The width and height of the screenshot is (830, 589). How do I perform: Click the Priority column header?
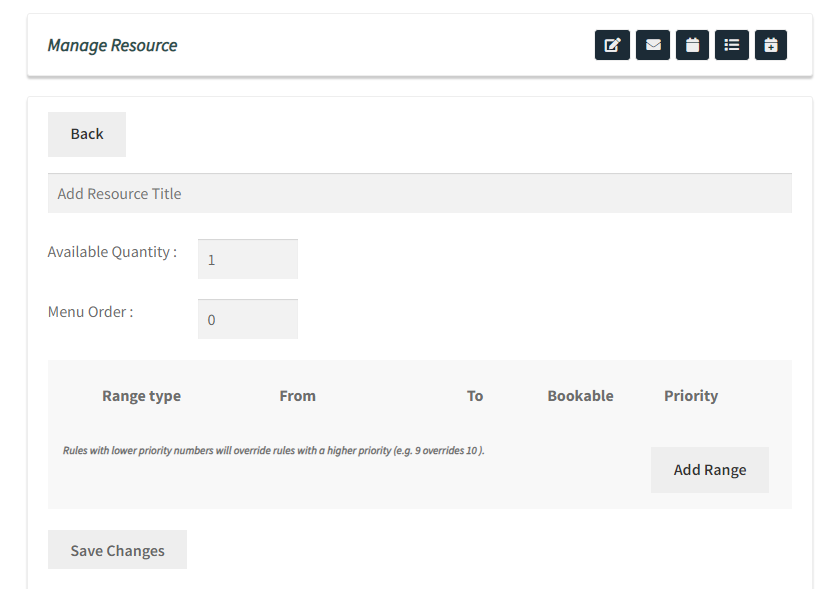691,396
